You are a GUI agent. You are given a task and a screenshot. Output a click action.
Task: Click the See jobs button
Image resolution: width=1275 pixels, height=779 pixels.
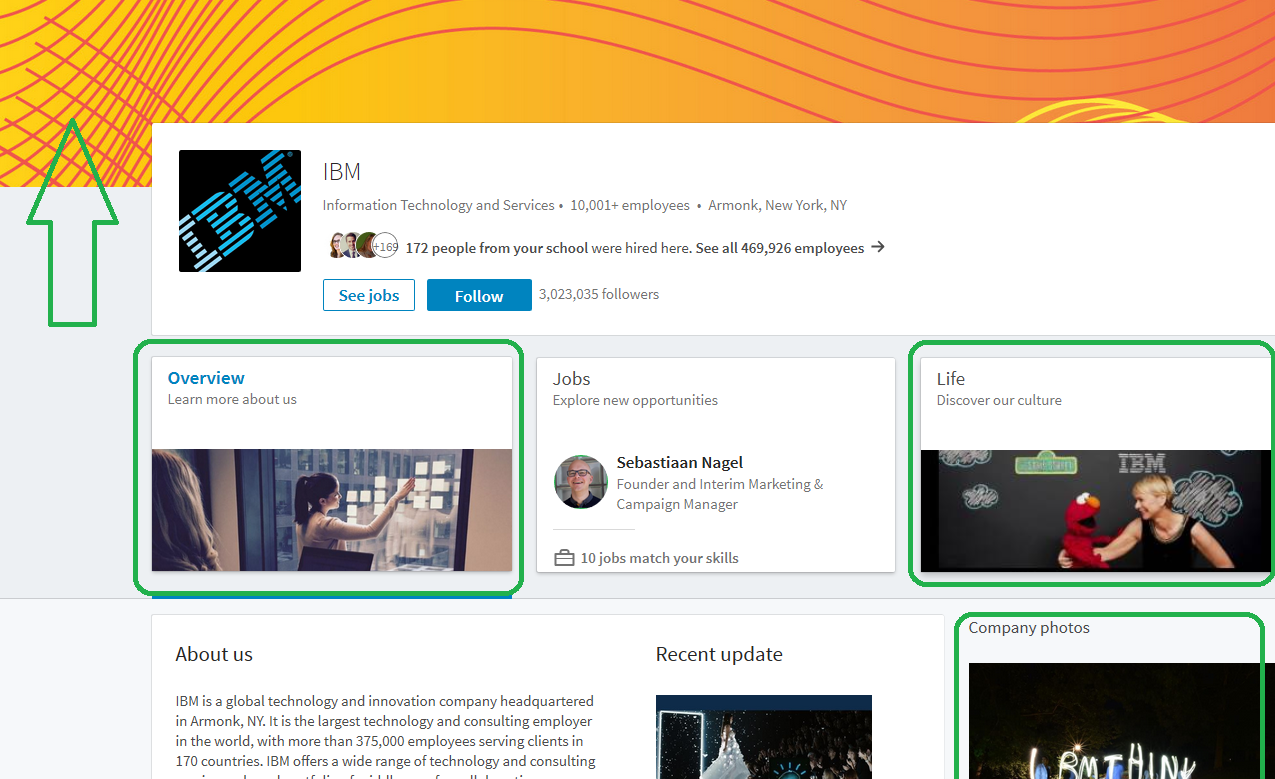[x=369, y=295]
